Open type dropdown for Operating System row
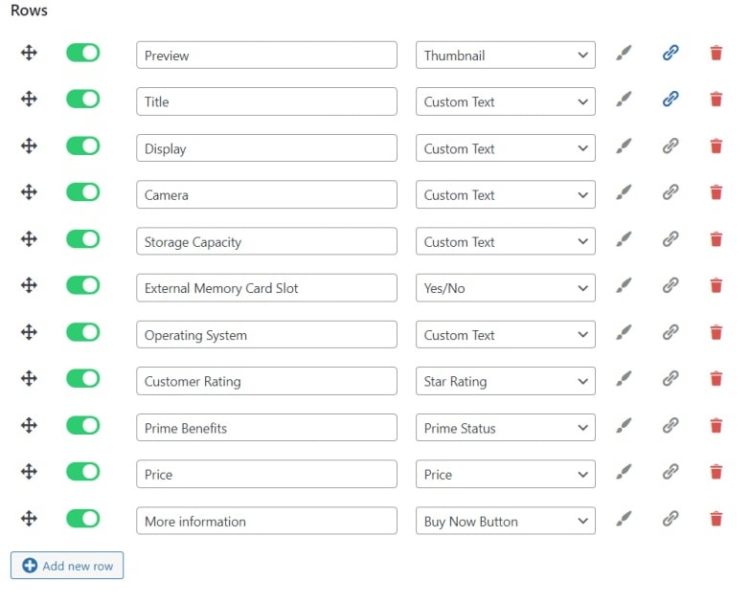This screenshot has height=603, width=750. (506, 335)
